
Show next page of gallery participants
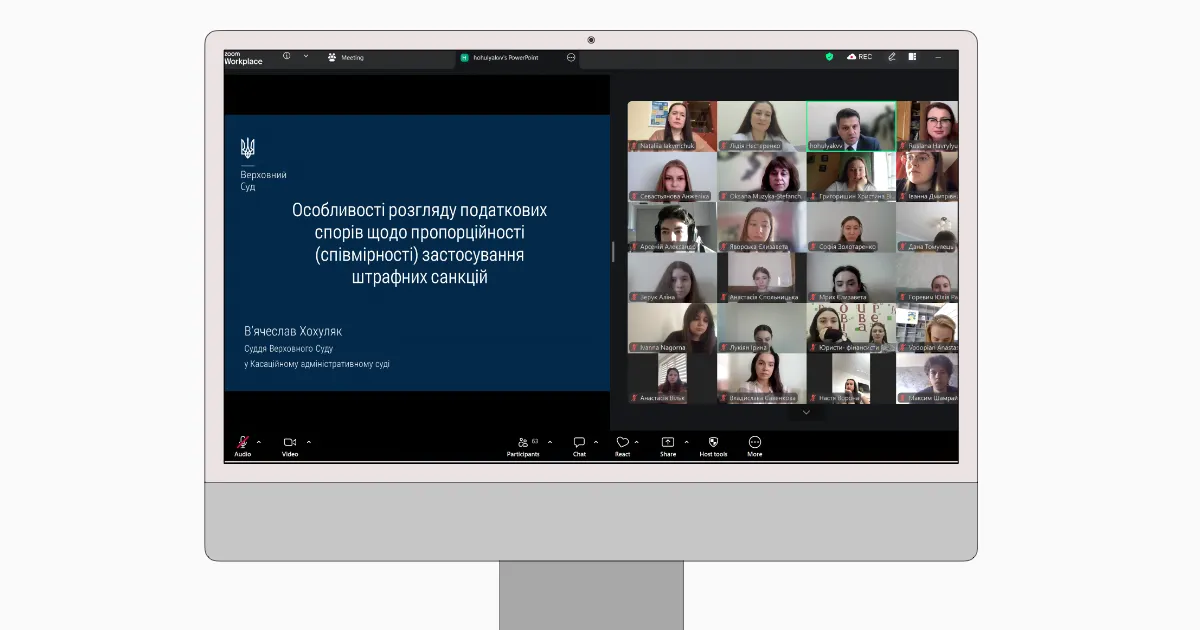point(806,412)
